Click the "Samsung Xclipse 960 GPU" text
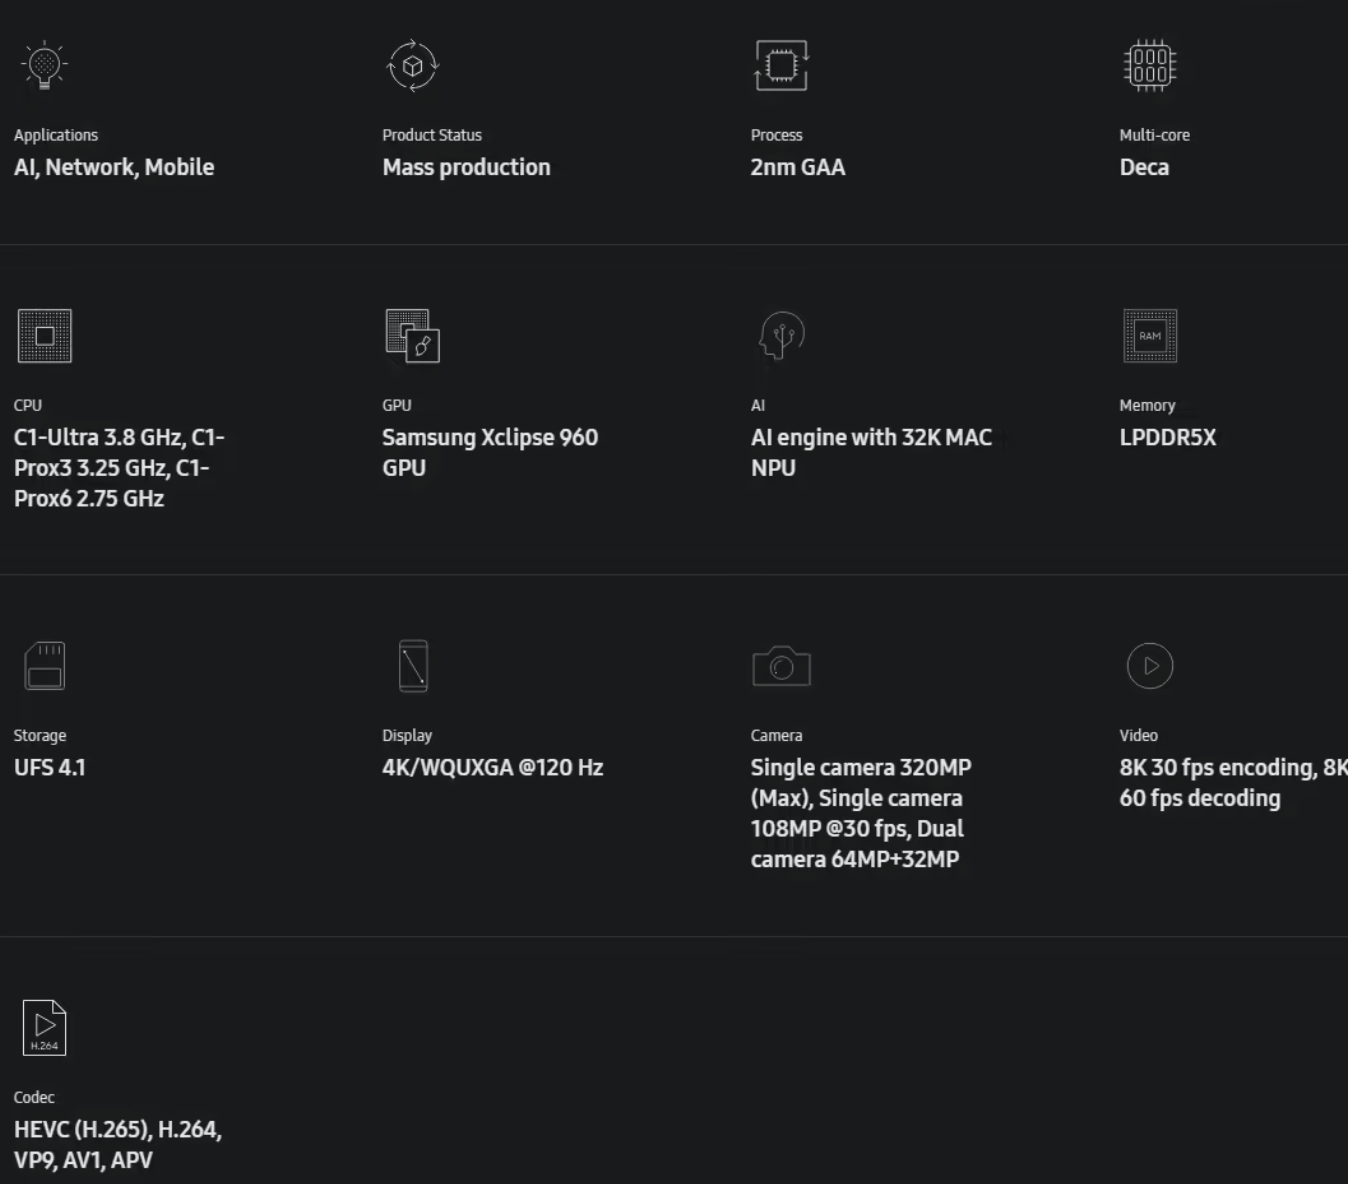The image size is (1348, 1184). point(490,452)
